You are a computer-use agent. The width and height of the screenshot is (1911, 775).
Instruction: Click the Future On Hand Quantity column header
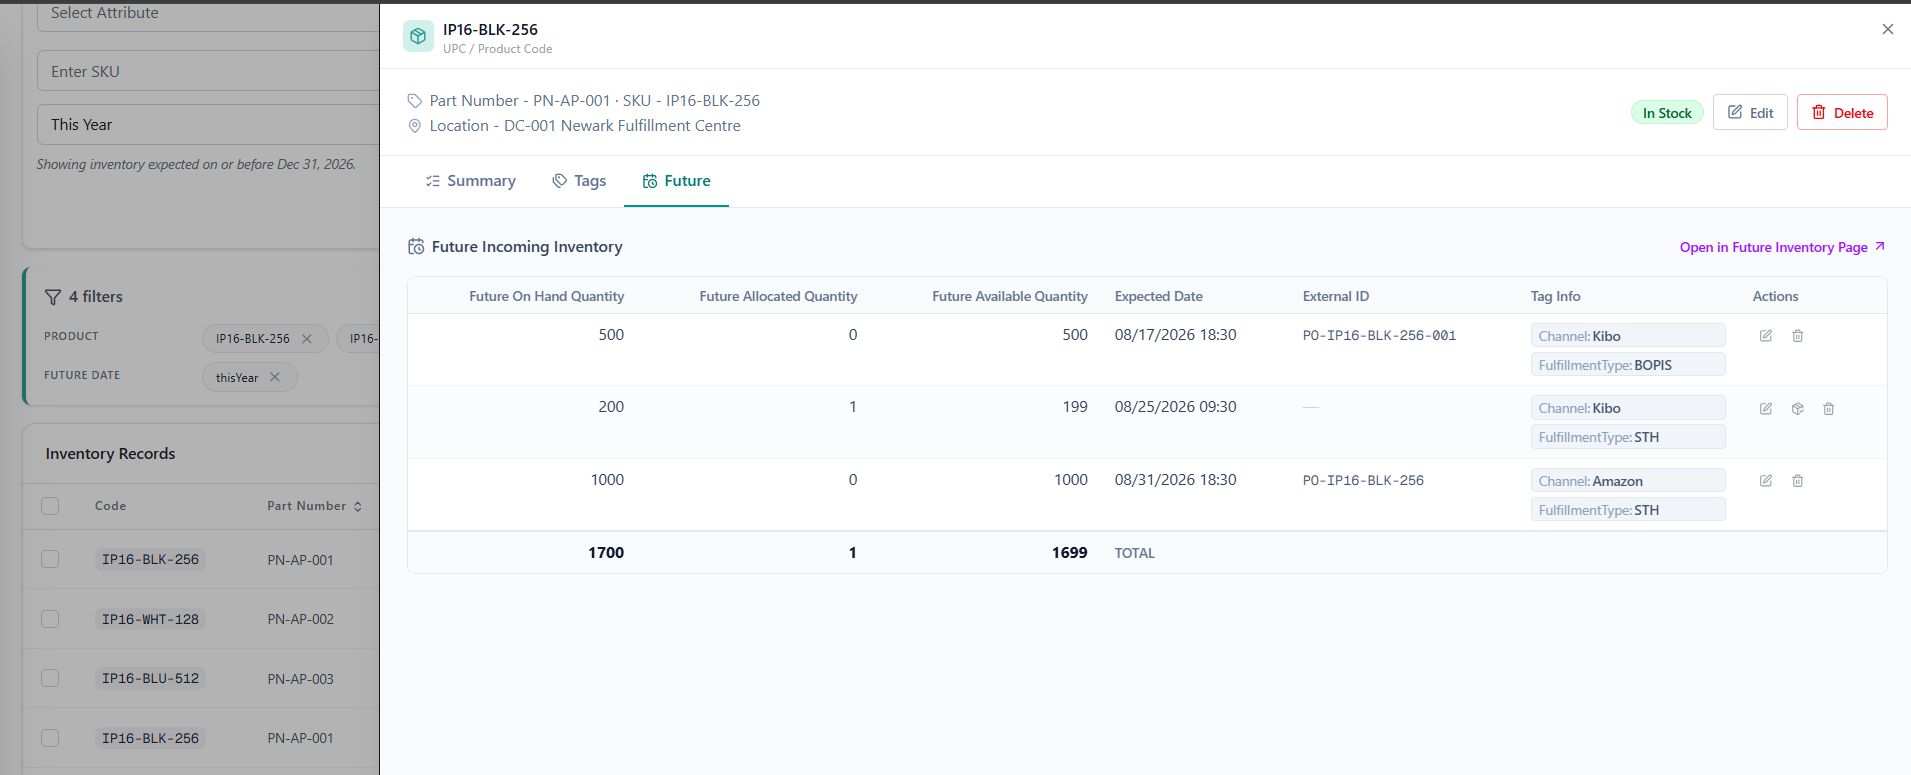click(546, 297)
